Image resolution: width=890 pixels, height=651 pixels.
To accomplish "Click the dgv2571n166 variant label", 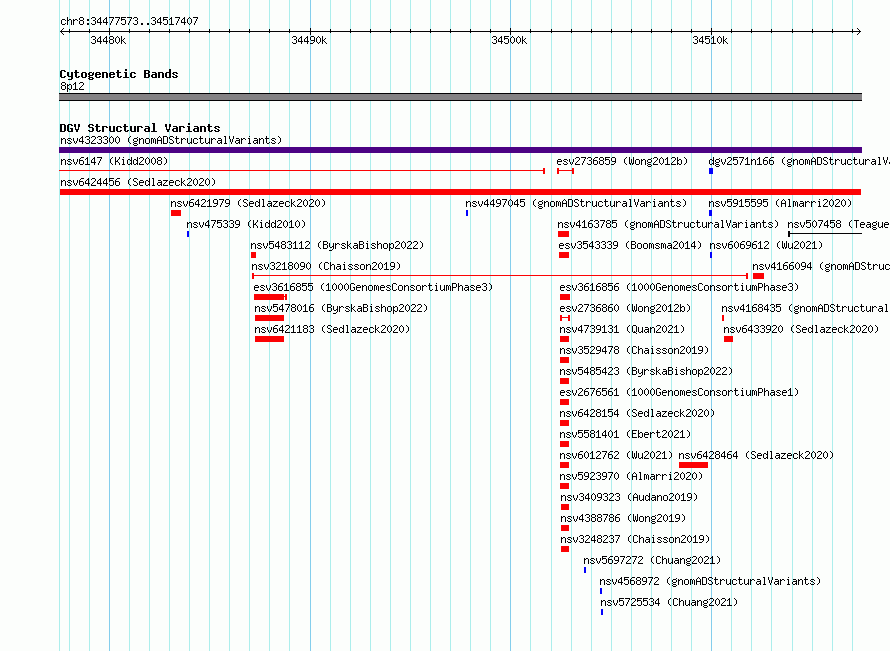I will click(799, 161).
